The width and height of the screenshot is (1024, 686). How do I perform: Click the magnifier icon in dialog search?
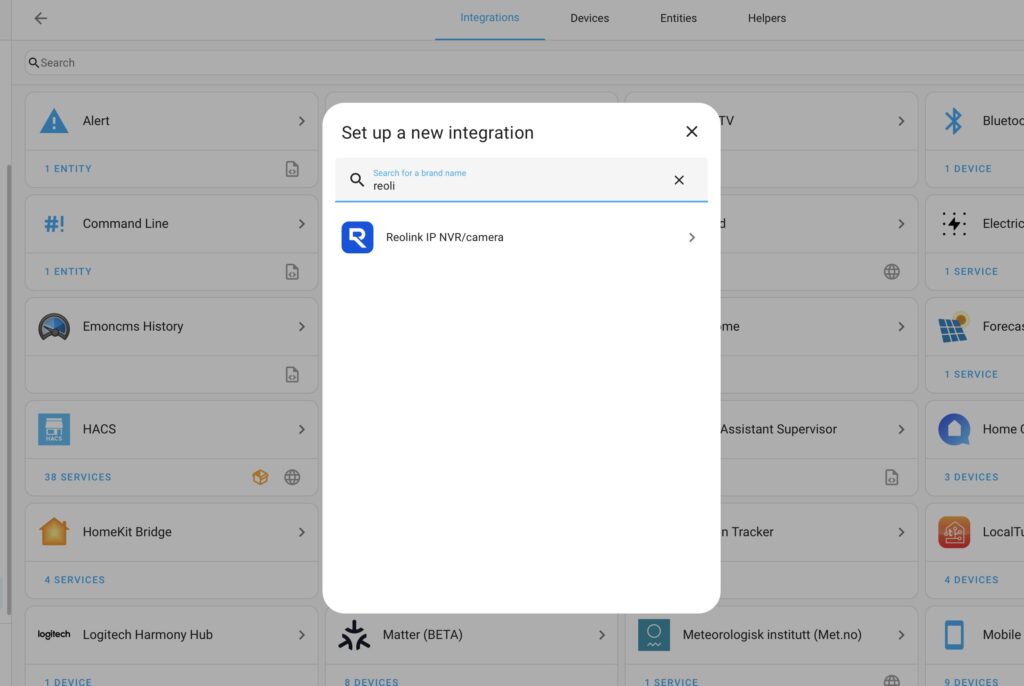(x=357, y=180)
